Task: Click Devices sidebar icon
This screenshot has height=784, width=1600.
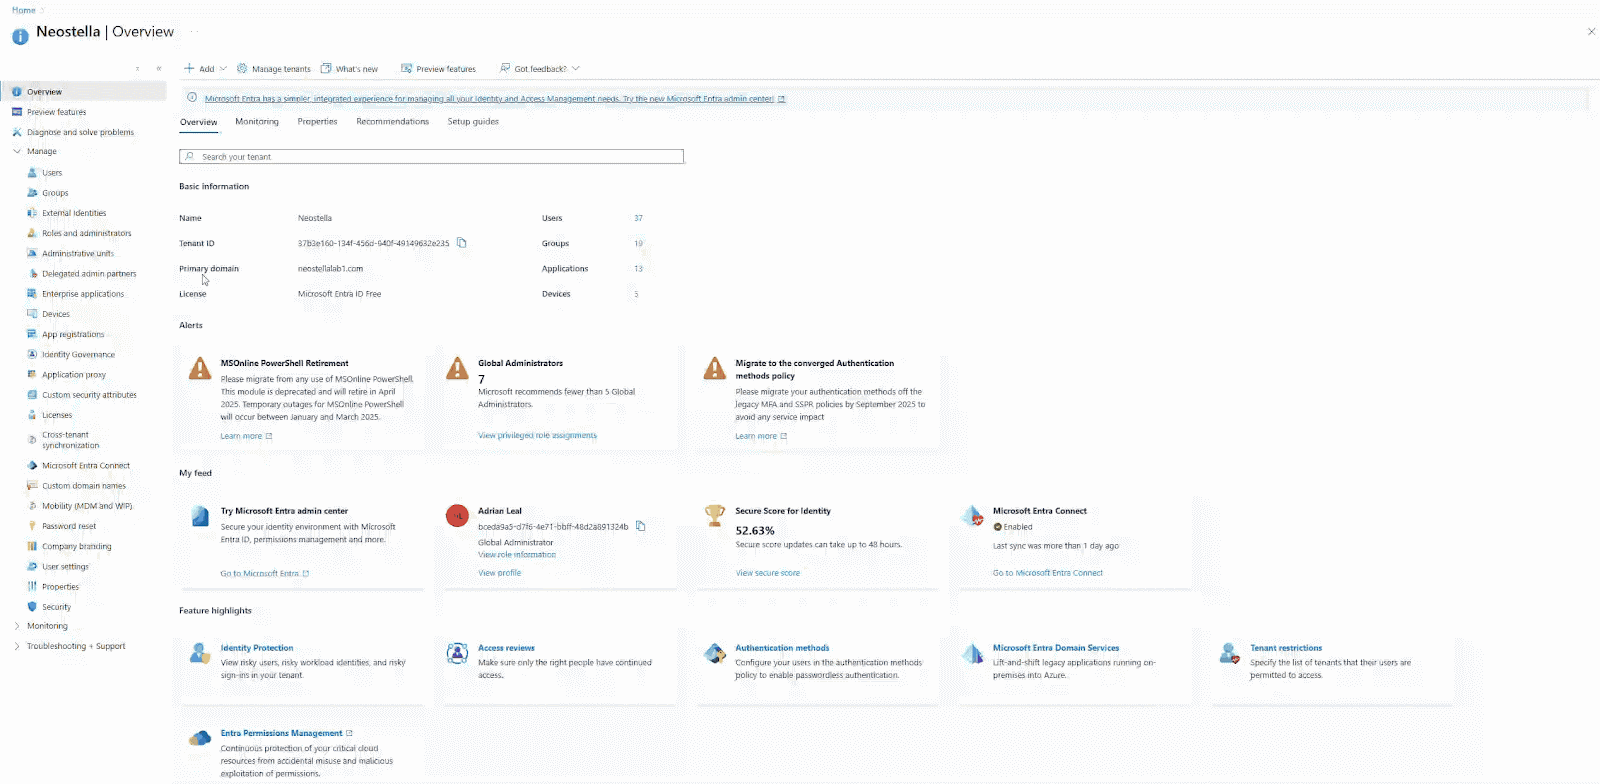Action: pyautogui.click(x=32, y=314)
